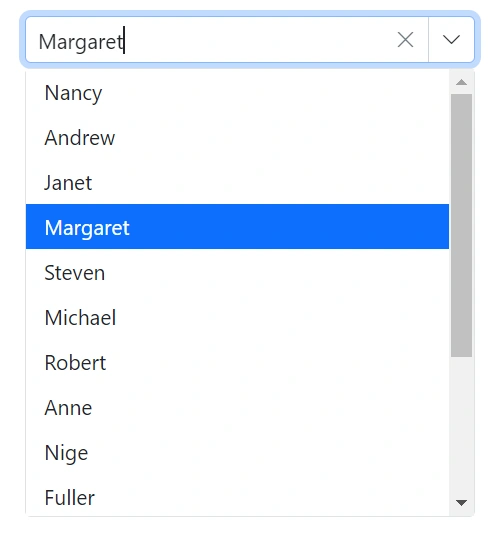The height and width of the screenshot is (543, 499).
Task: Collapse the dropdown with the chevron arrow
Action: (x=451, y=40)
